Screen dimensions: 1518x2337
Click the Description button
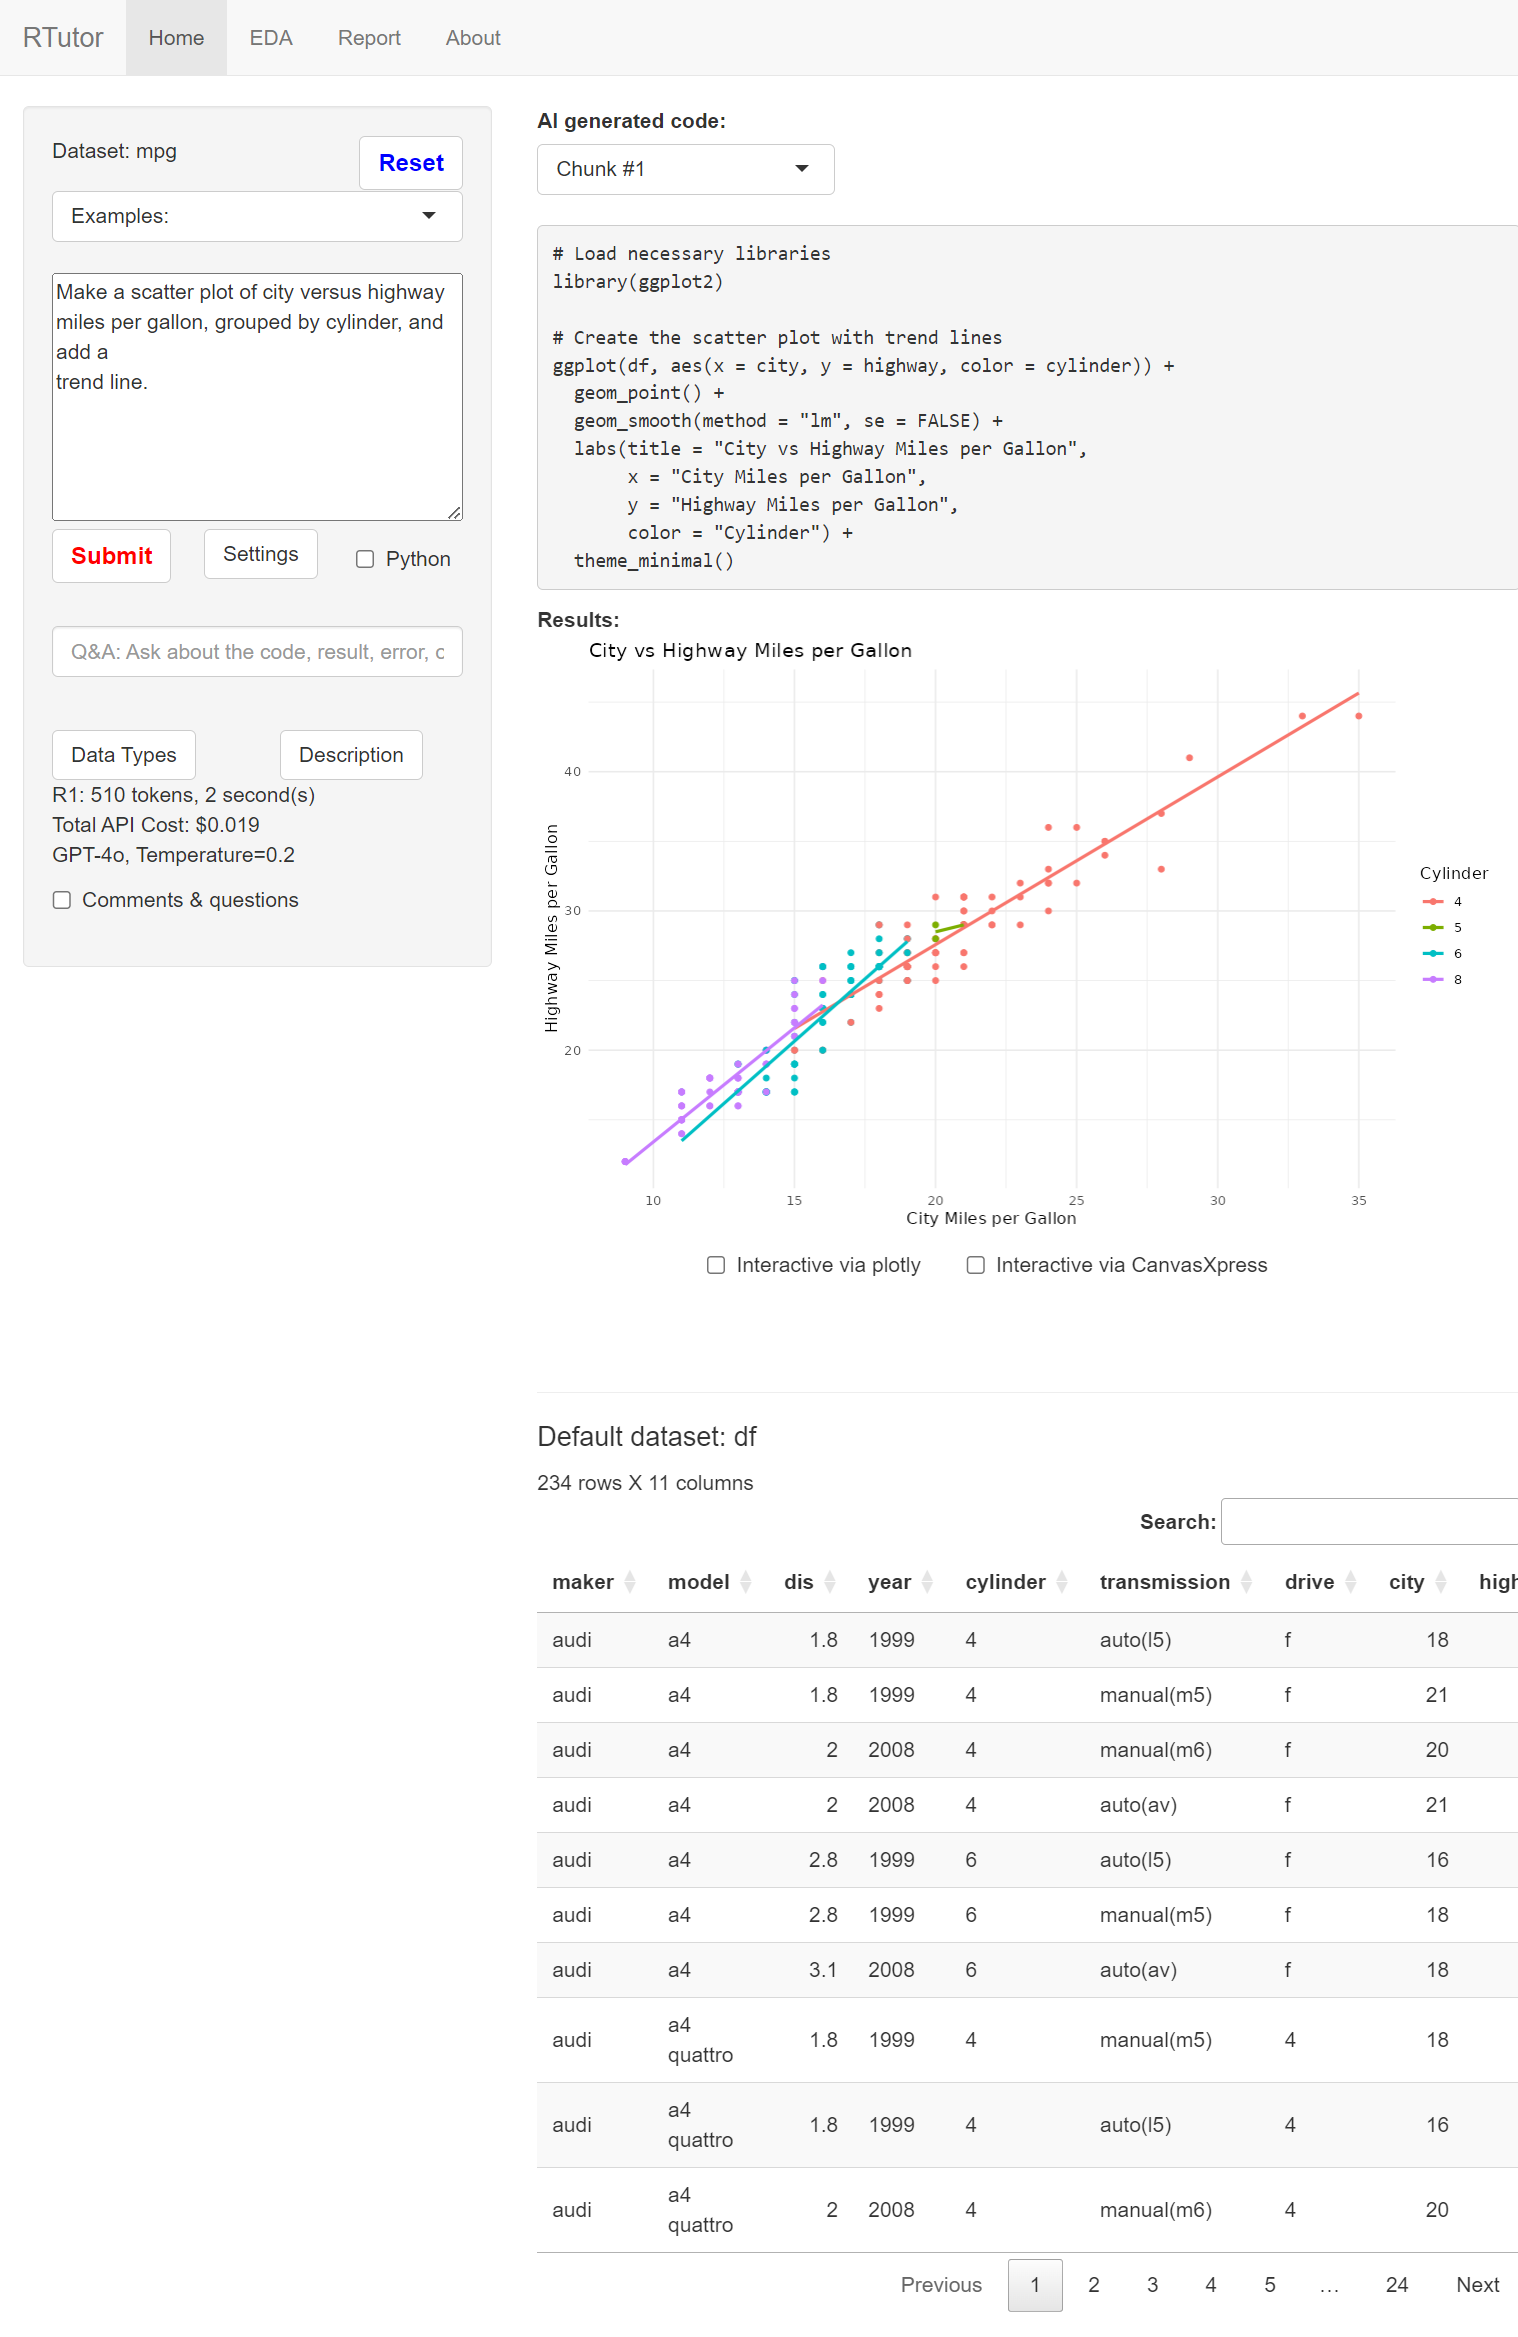coord(351,755)
